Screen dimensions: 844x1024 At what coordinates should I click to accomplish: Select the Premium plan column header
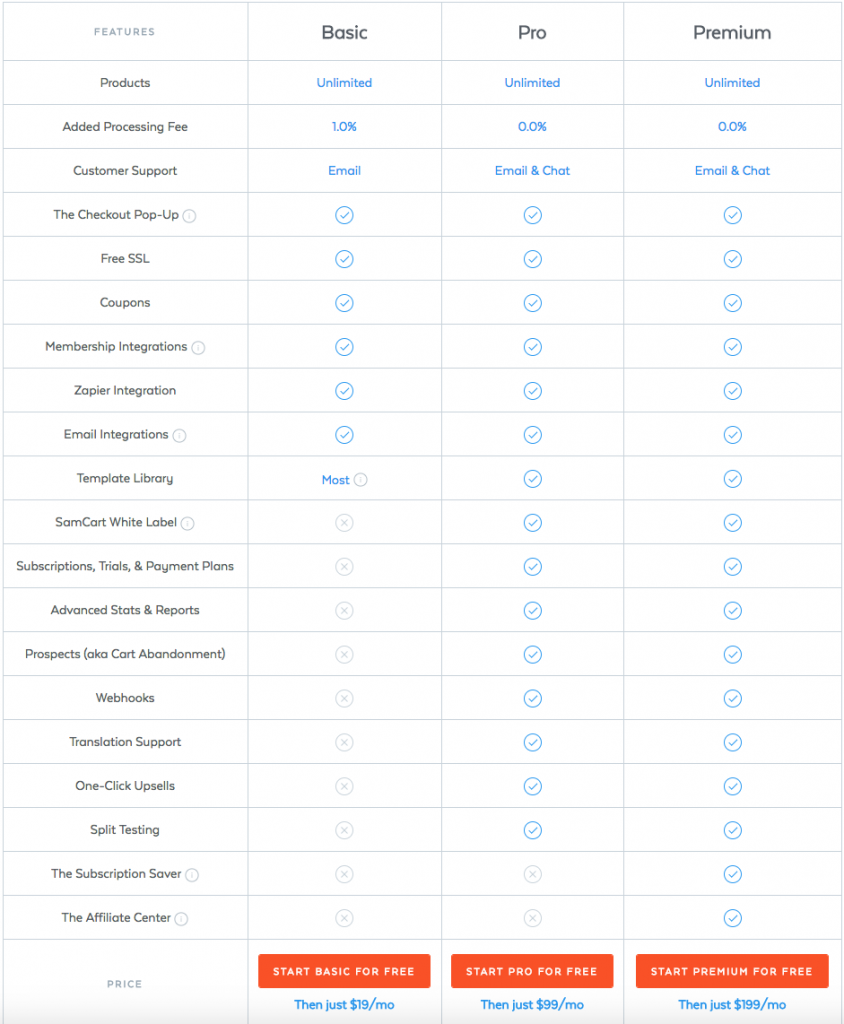[x=732, y=33]
